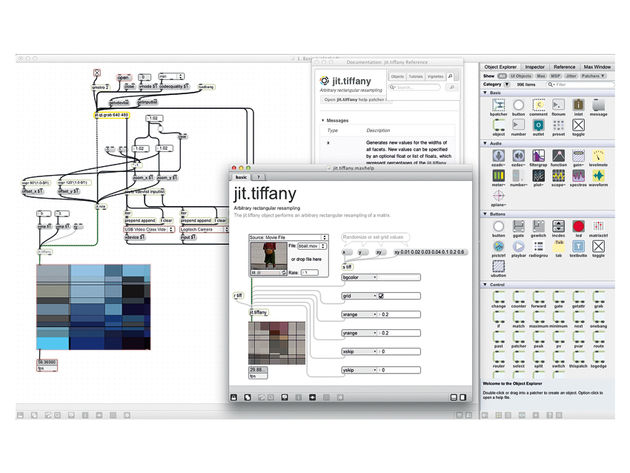Click the xrange value field 0.2
Screen dimensions: 630x473
pos(399,315)
